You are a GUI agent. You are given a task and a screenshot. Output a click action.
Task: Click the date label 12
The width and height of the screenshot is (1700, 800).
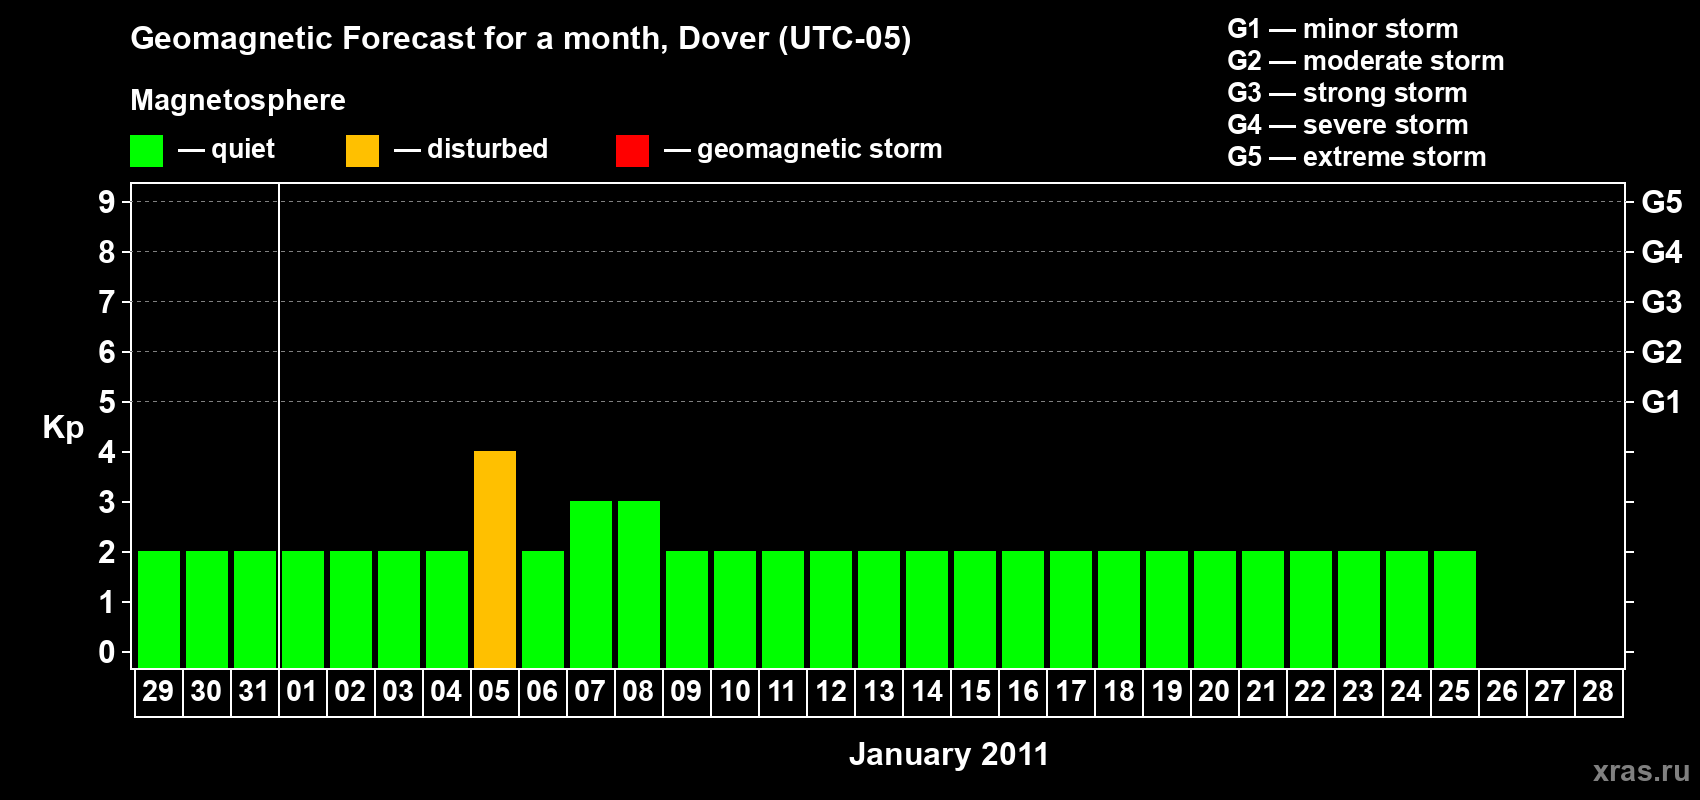pos(831,691)
